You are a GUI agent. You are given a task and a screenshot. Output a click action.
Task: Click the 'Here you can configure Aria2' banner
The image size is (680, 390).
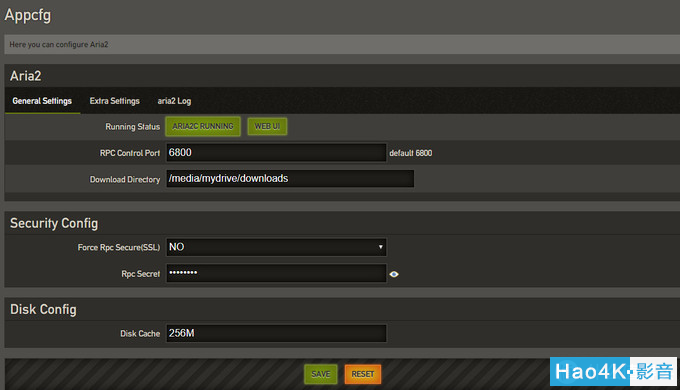[x=342, y=44]
